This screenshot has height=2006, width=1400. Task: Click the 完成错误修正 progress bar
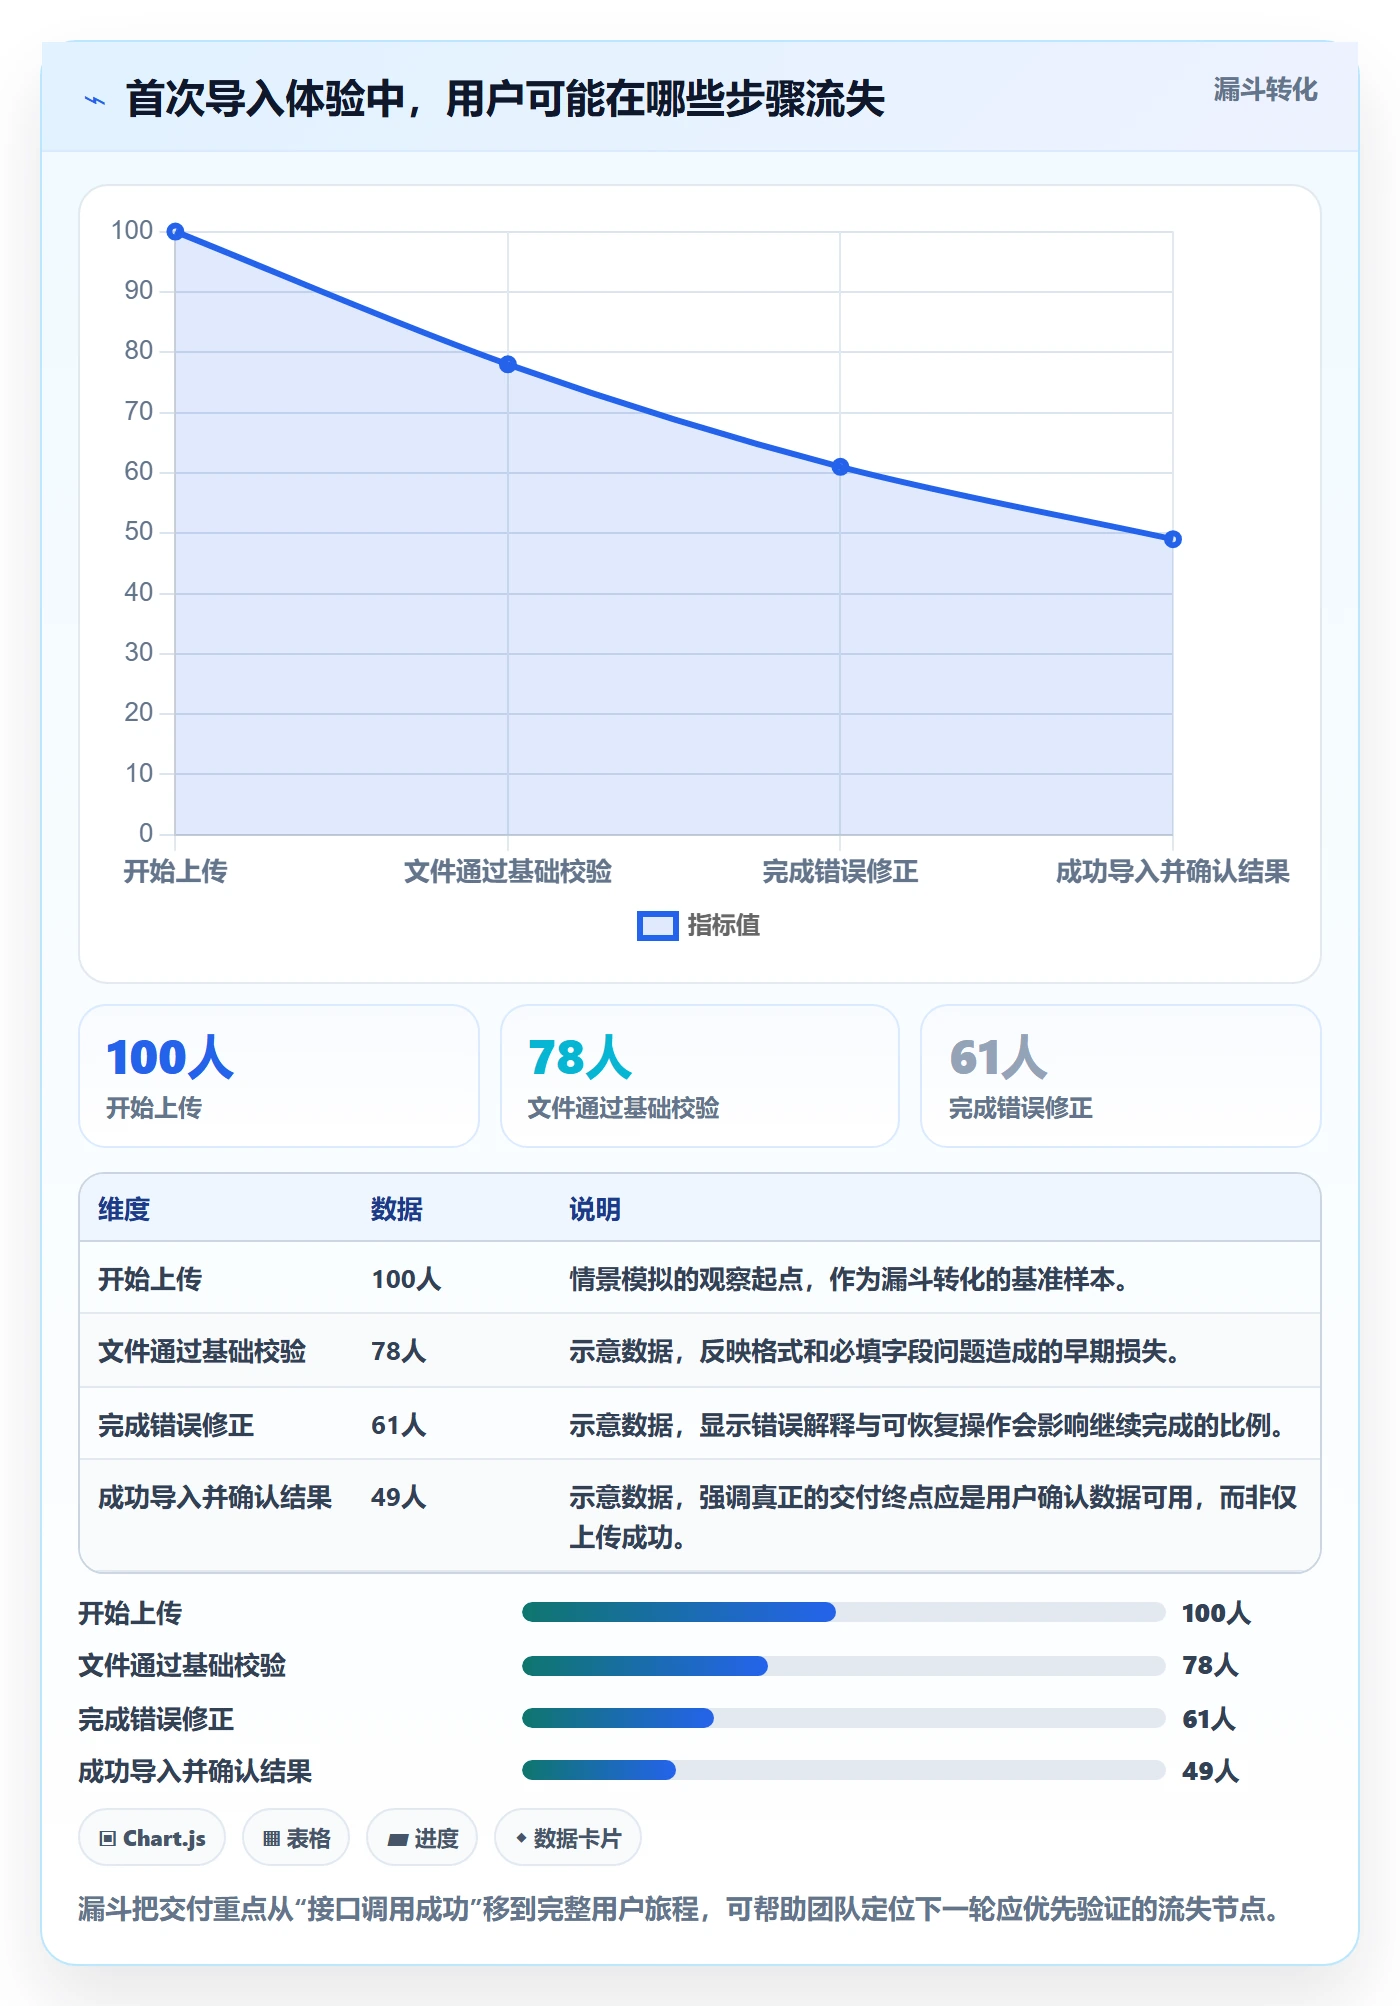point(844,1718)
